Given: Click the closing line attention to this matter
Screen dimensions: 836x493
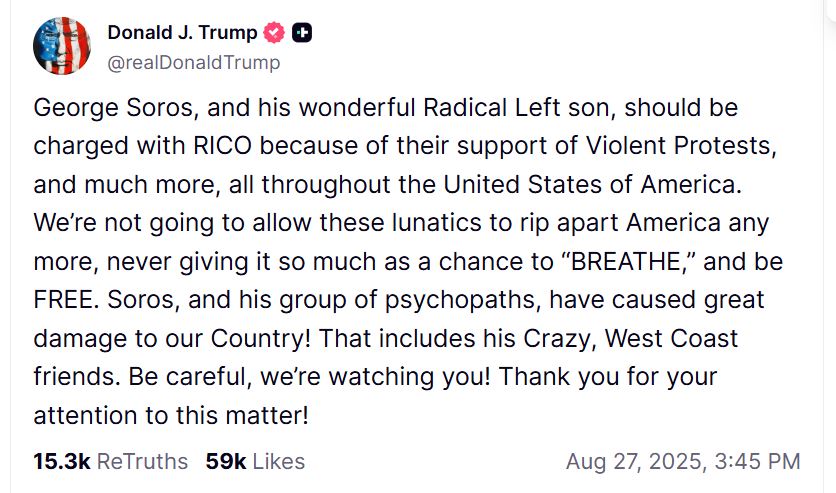Looking at the screenshot, I should pyautogui.click(x=168, y=414).
